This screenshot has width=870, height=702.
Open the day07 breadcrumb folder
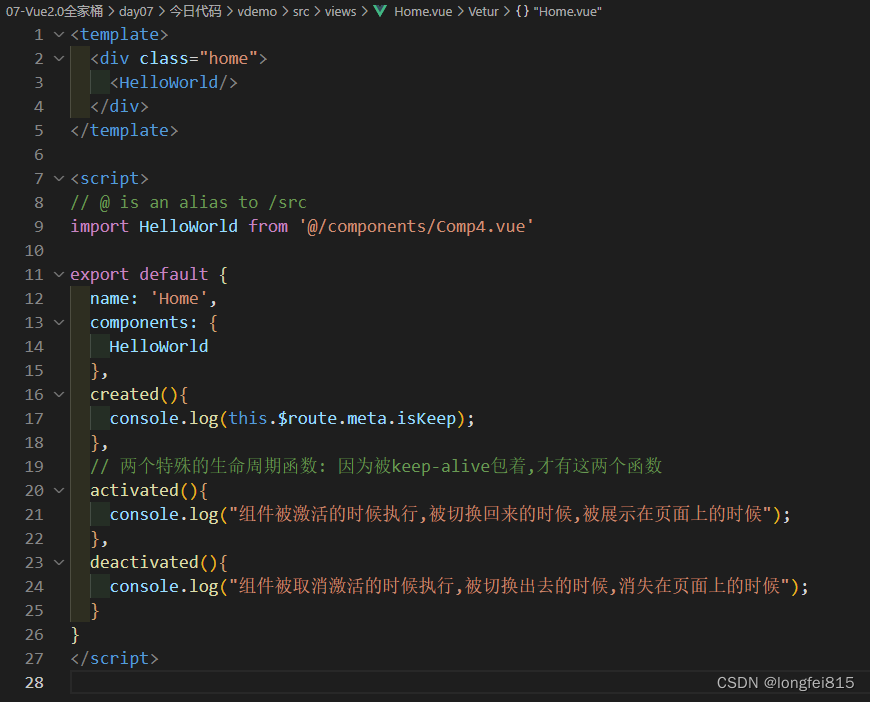pos(135,11)
